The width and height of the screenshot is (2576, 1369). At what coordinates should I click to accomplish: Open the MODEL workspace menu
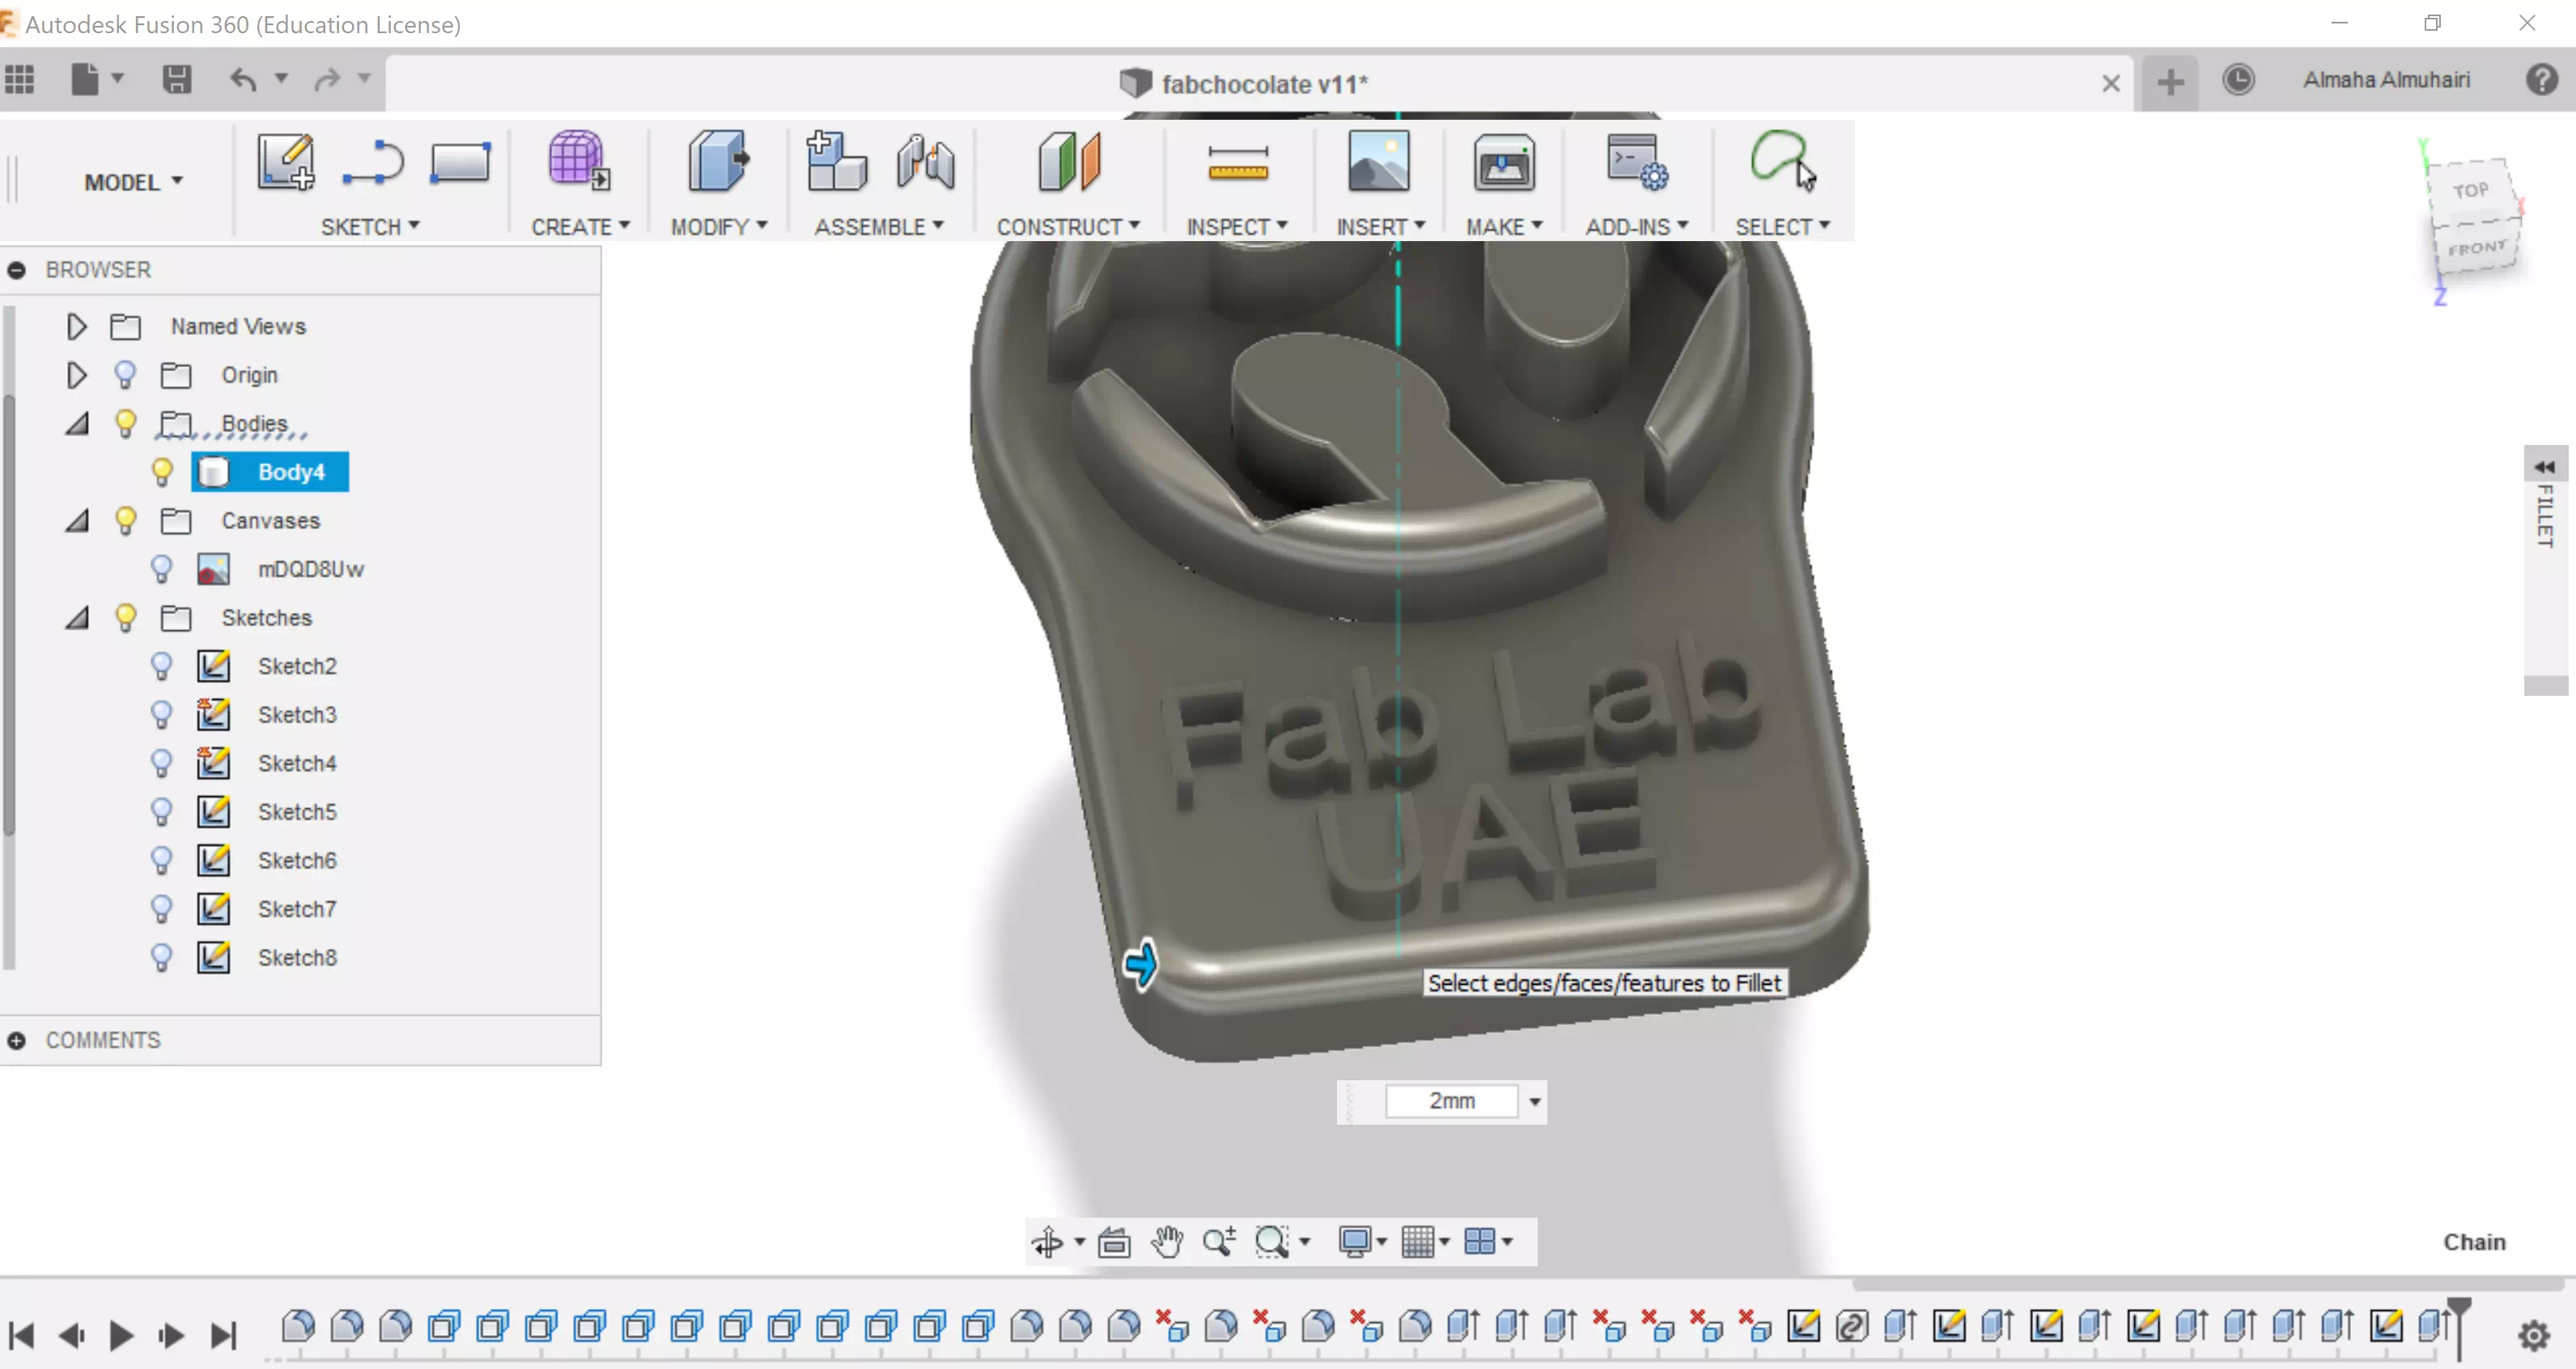click(x=133, y=182)
